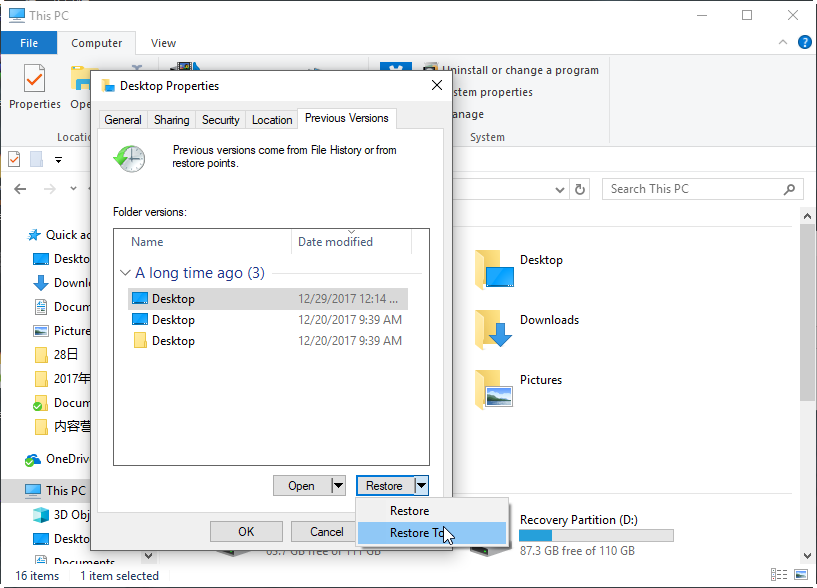Click main pane scrollbar up arrow
Screen dimensions: 817x588
807,216
